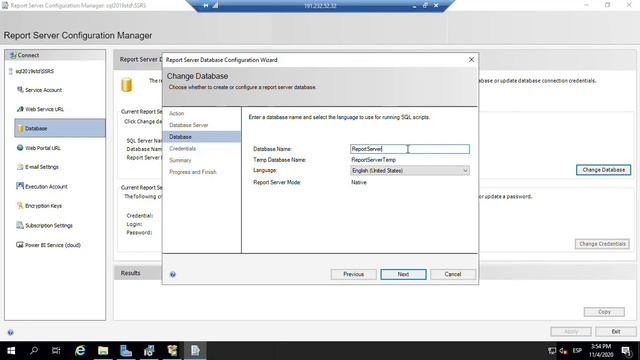Go to the Database Server wizard step
Screen dimensions: 640x360
point(189,125)
